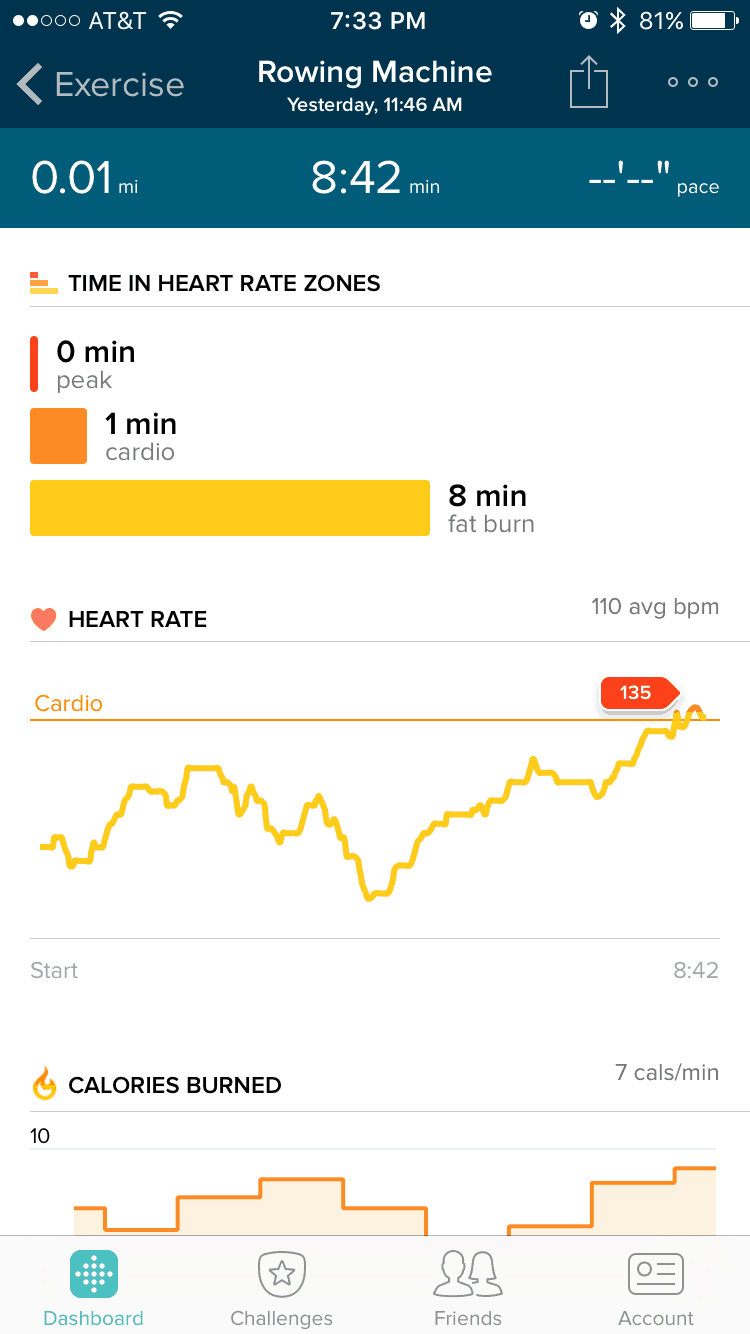Tap the heart rate zones bar icon
This screenshot has width=750, height=1334.
click(43, 283)
